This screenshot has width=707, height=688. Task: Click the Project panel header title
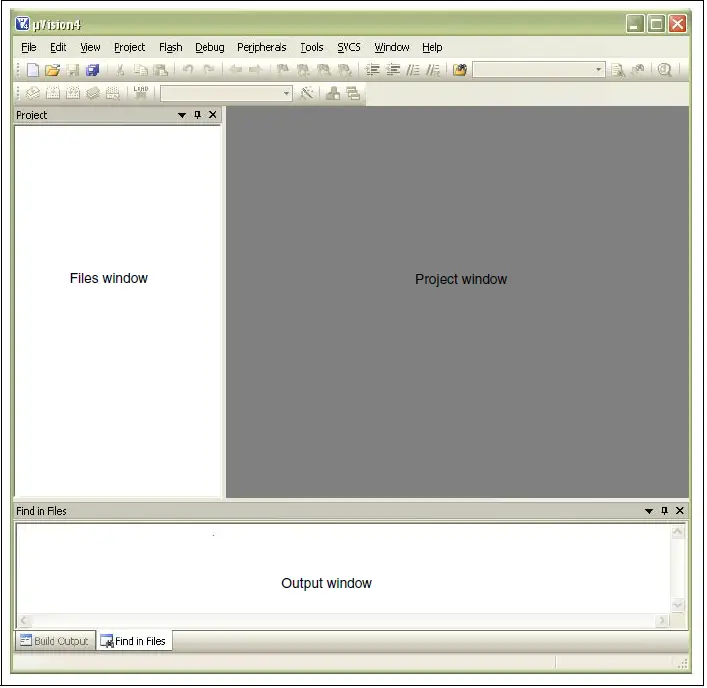[x=32, y=115]
